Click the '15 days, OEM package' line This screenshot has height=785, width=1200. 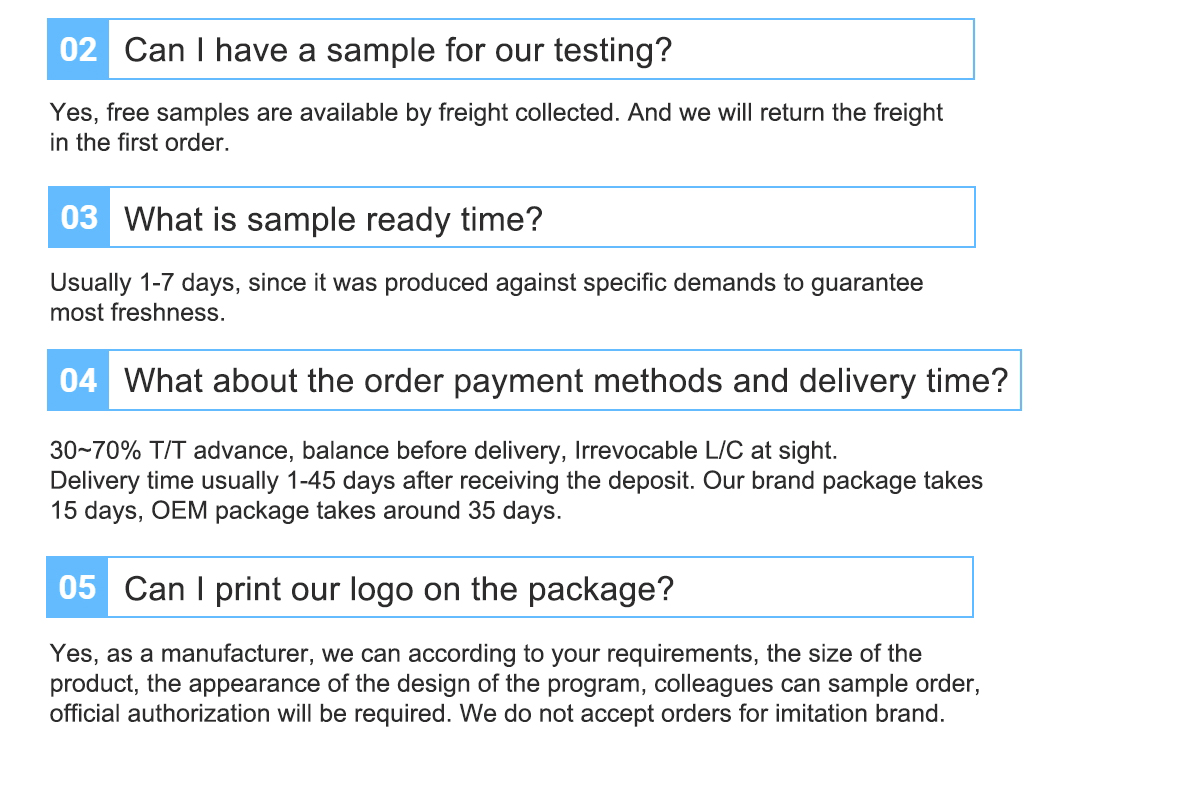pos(306,511)
